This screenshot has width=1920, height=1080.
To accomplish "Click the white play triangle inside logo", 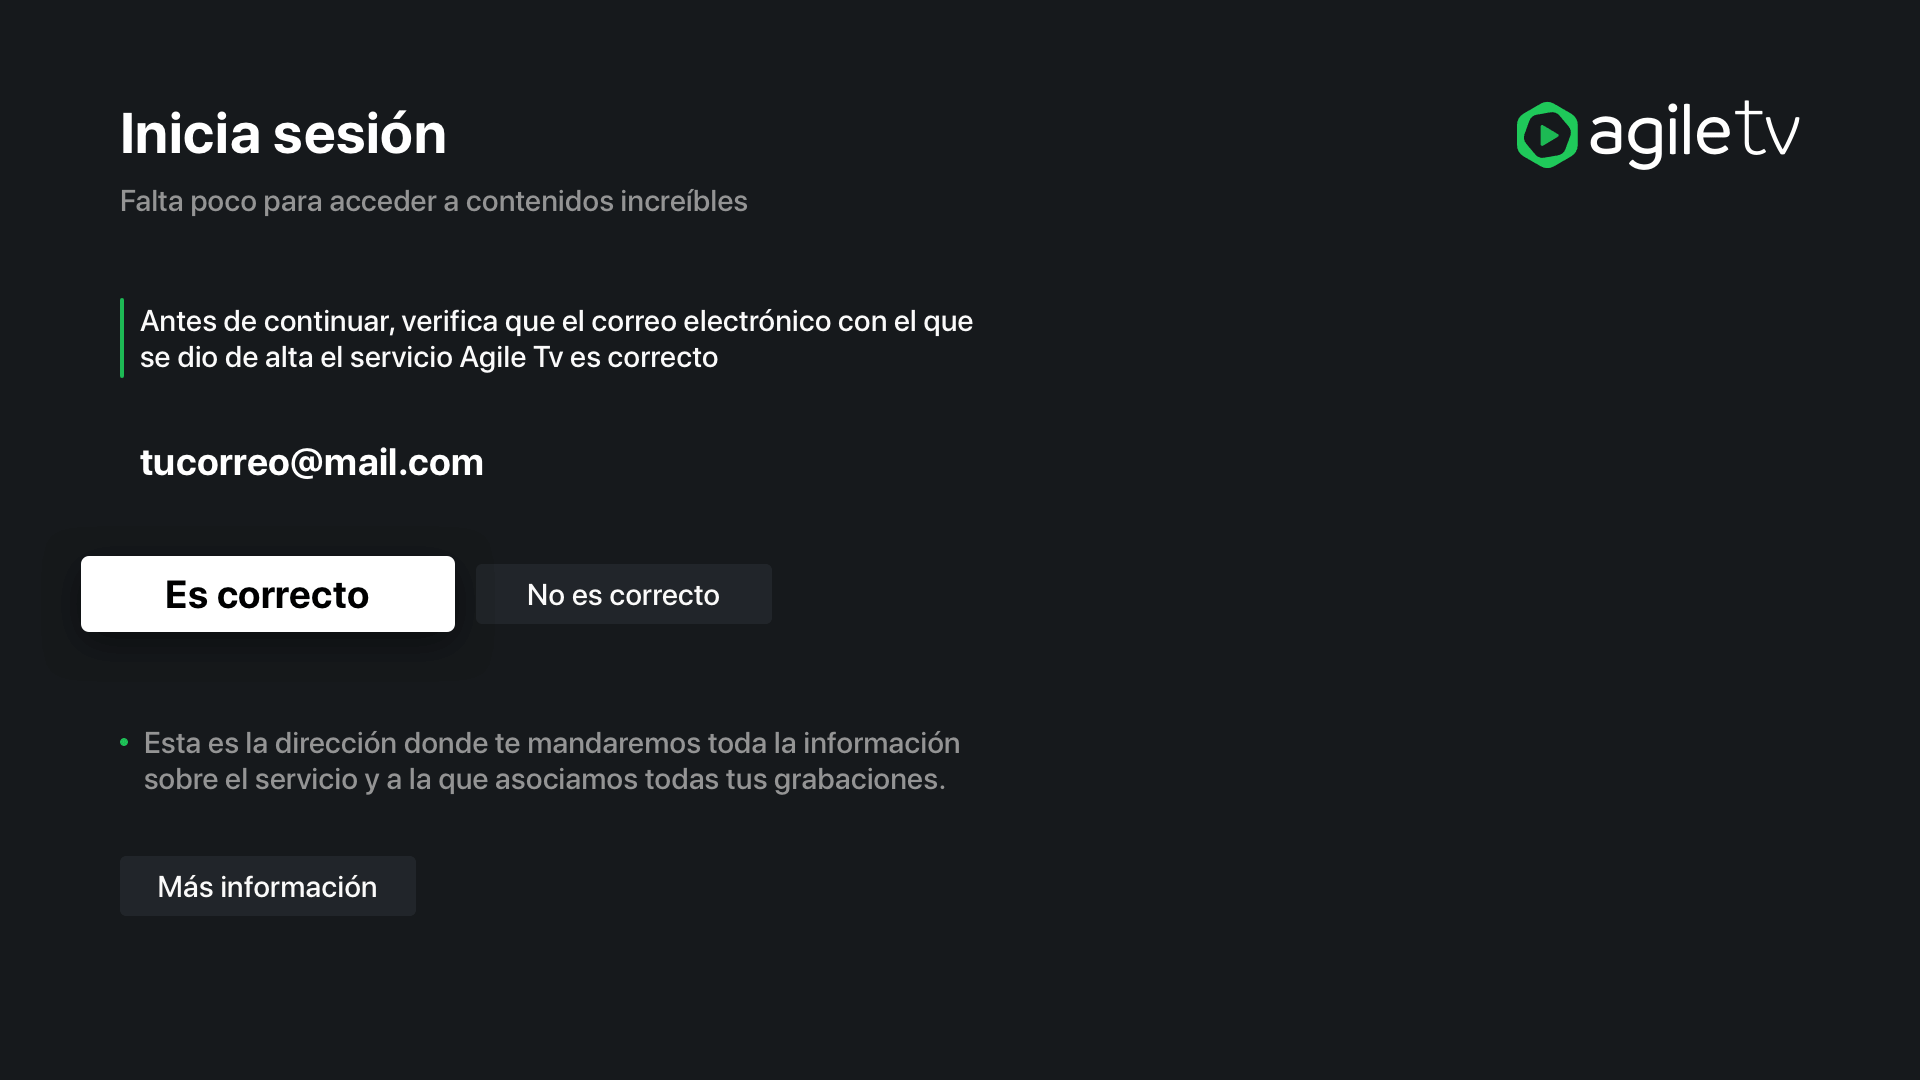I will click(x=1549, y=135).
